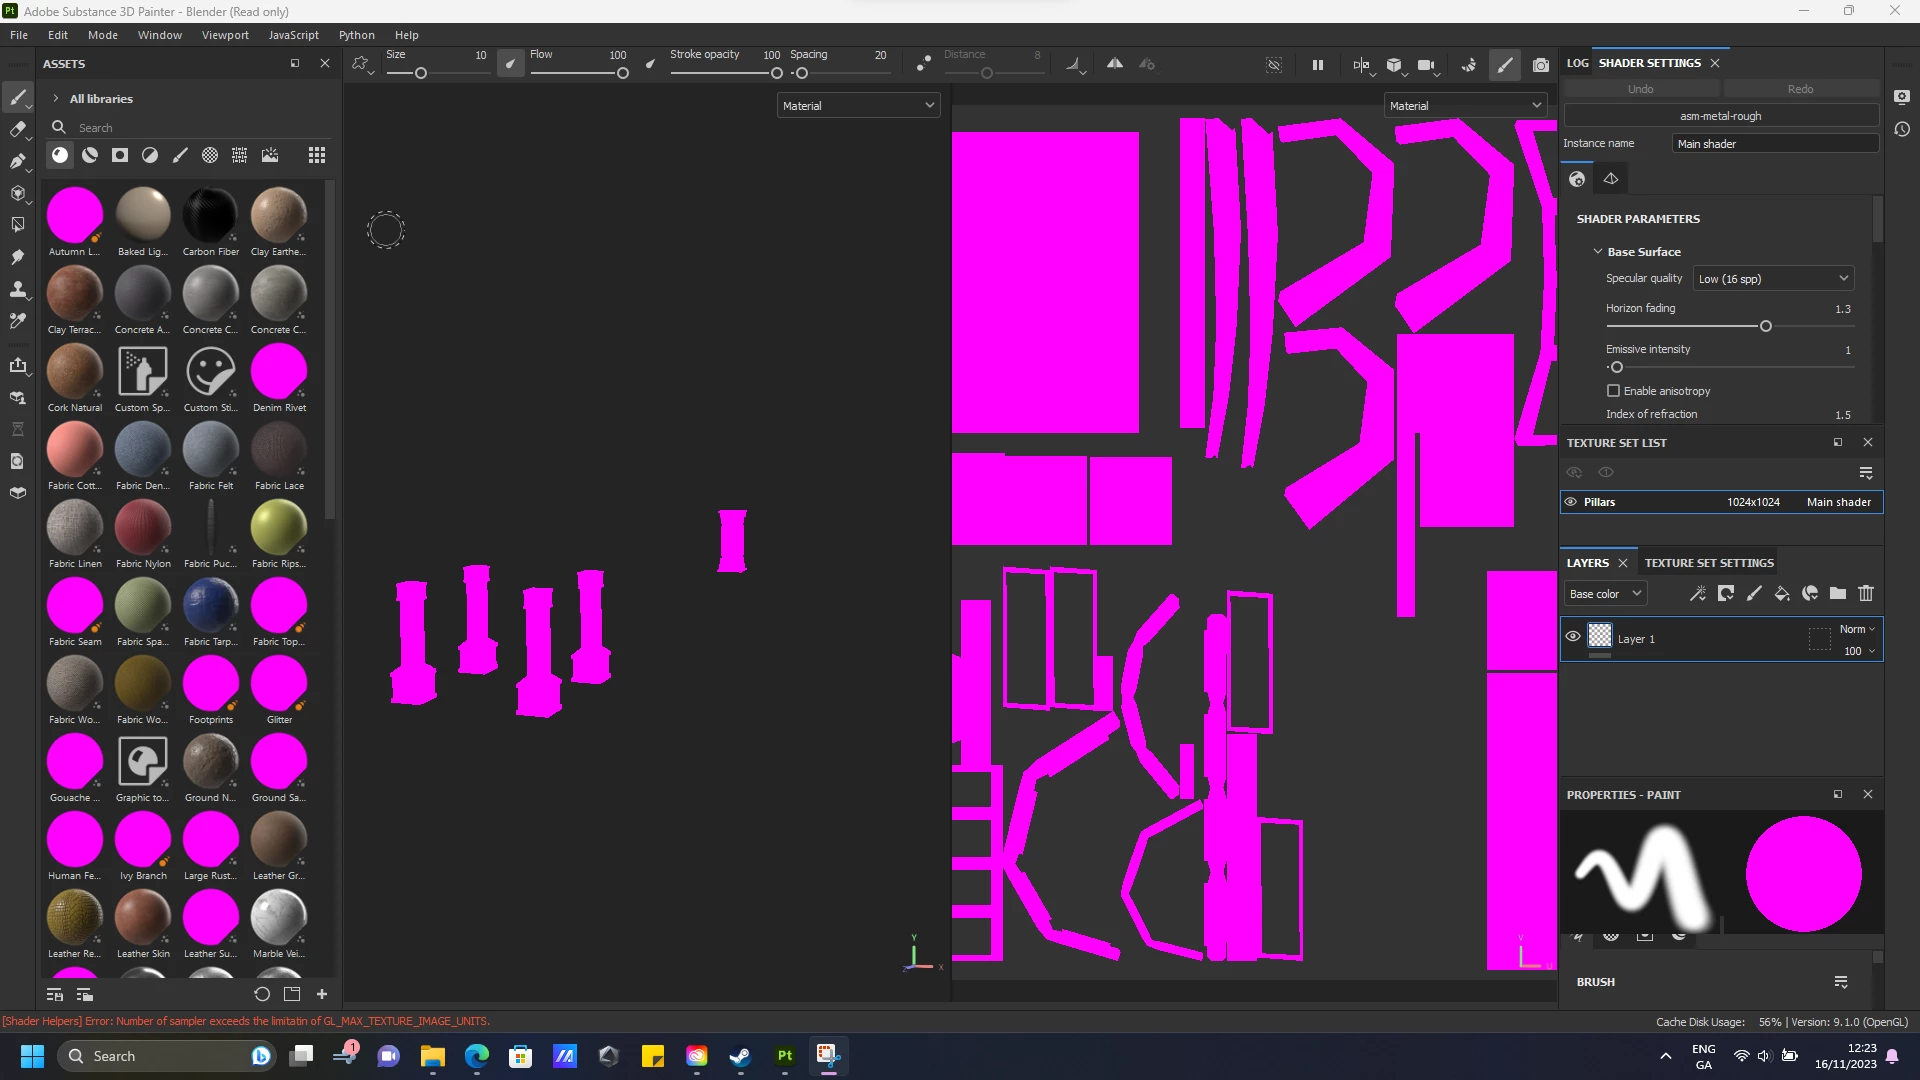Click the Undo button in Shader Settings

pyautogui.click(x=1640, y=89)
